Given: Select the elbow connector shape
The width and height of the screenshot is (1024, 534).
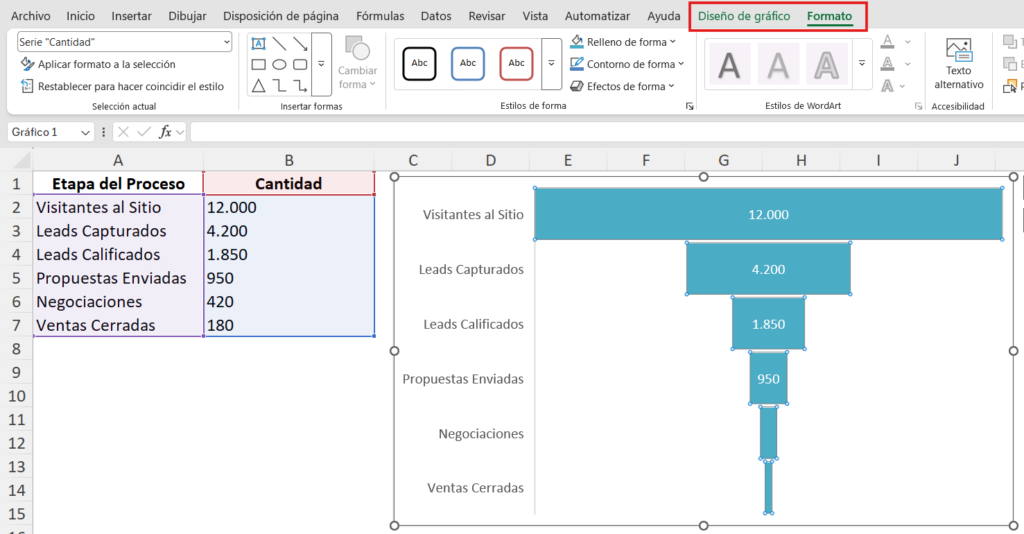Looking at the screenshot, I should (x=280, y=86).
